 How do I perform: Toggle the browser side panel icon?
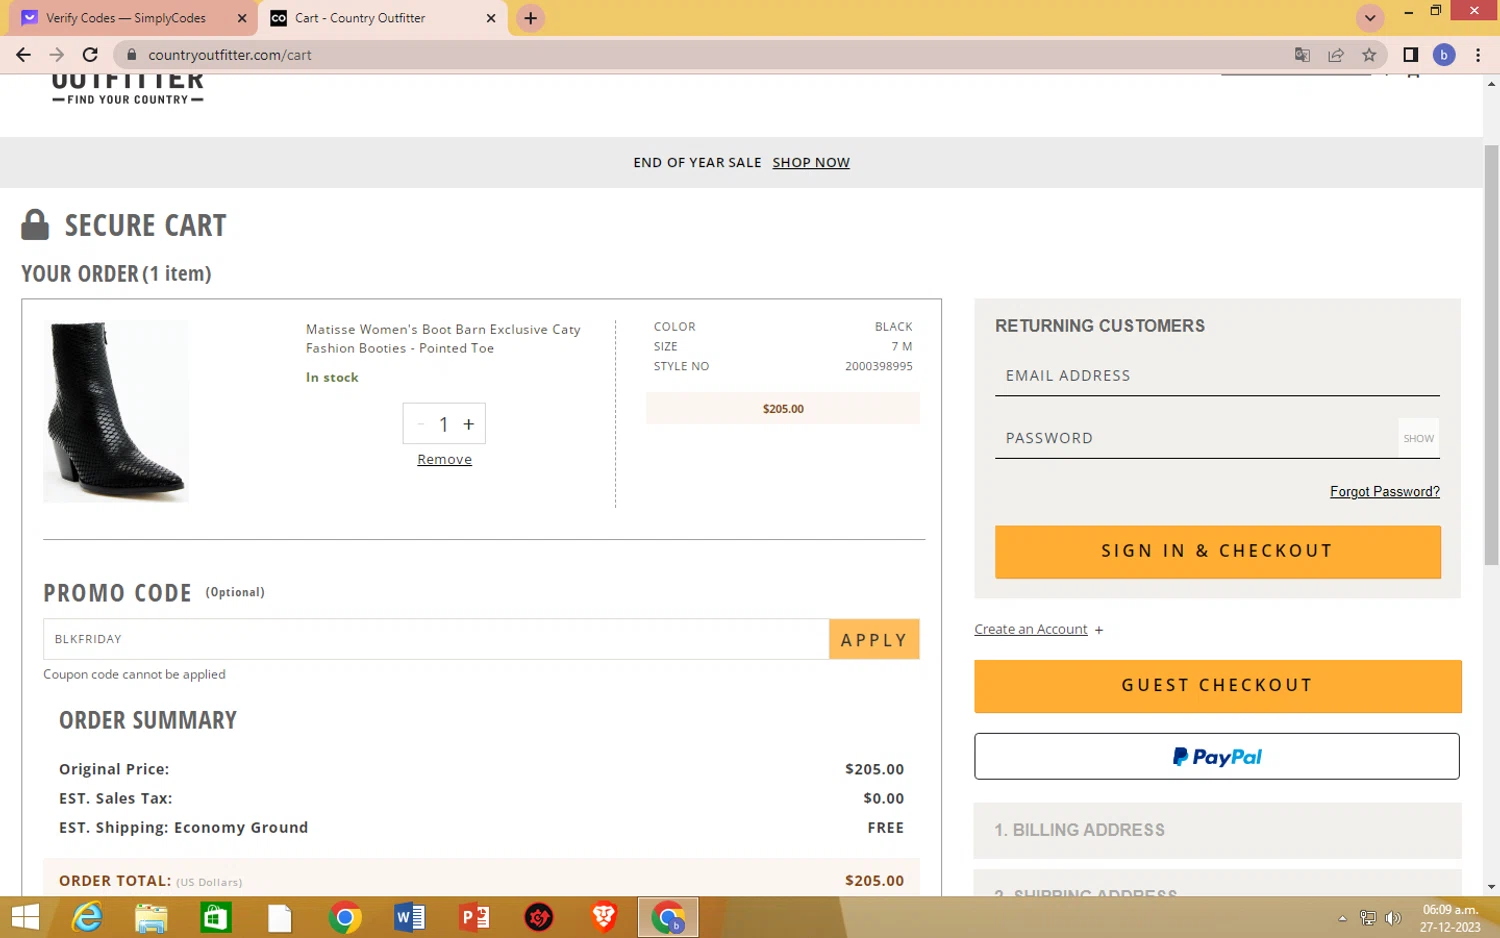point(1410,55)
